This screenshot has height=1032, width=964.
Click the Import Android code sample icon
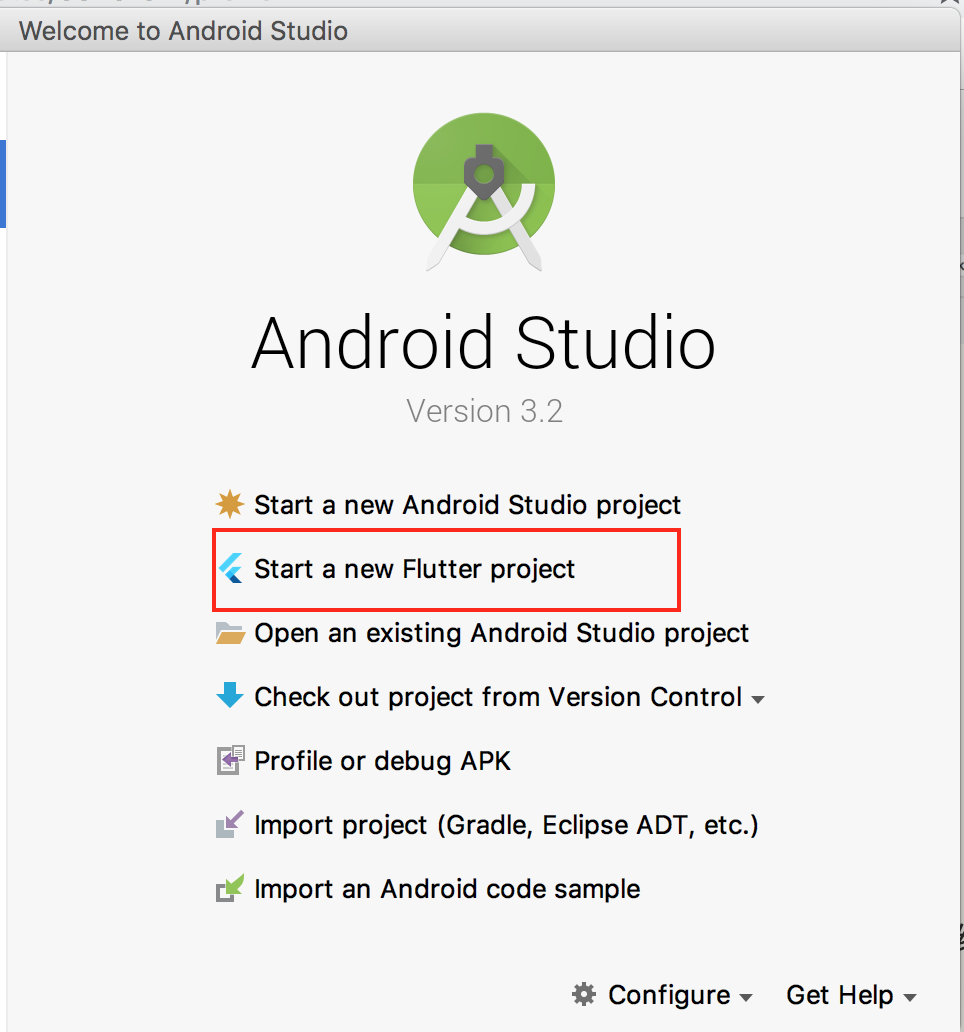coord(230,889)
